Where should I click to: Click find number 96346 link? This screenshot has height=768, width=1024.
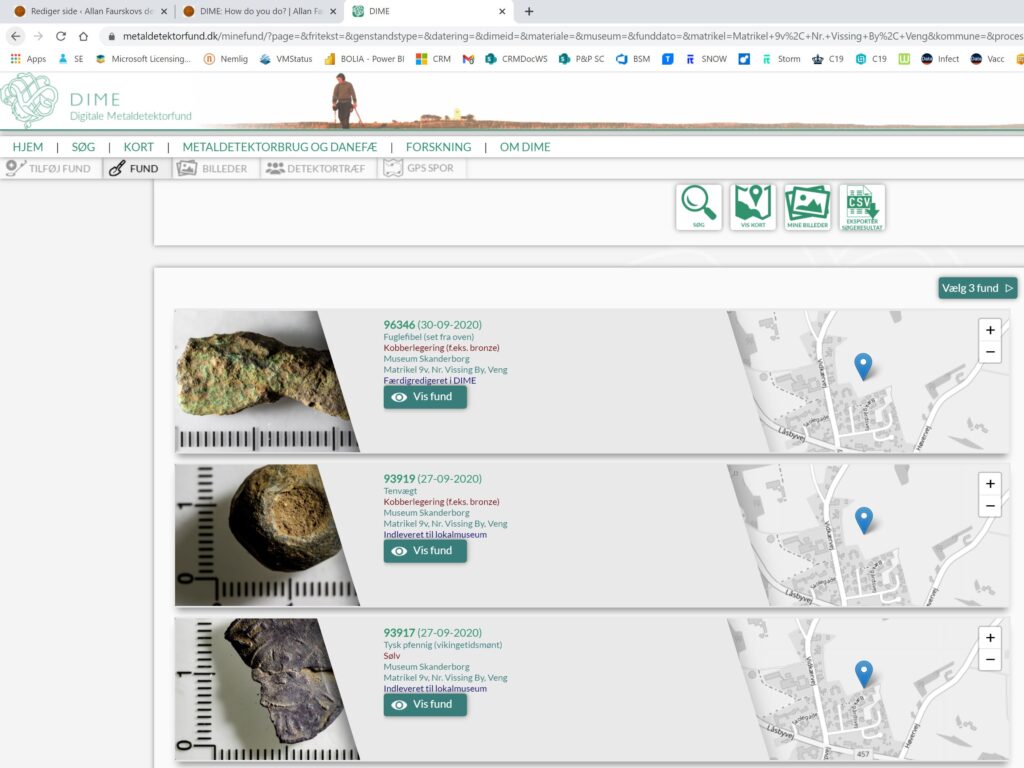(399, 325)
